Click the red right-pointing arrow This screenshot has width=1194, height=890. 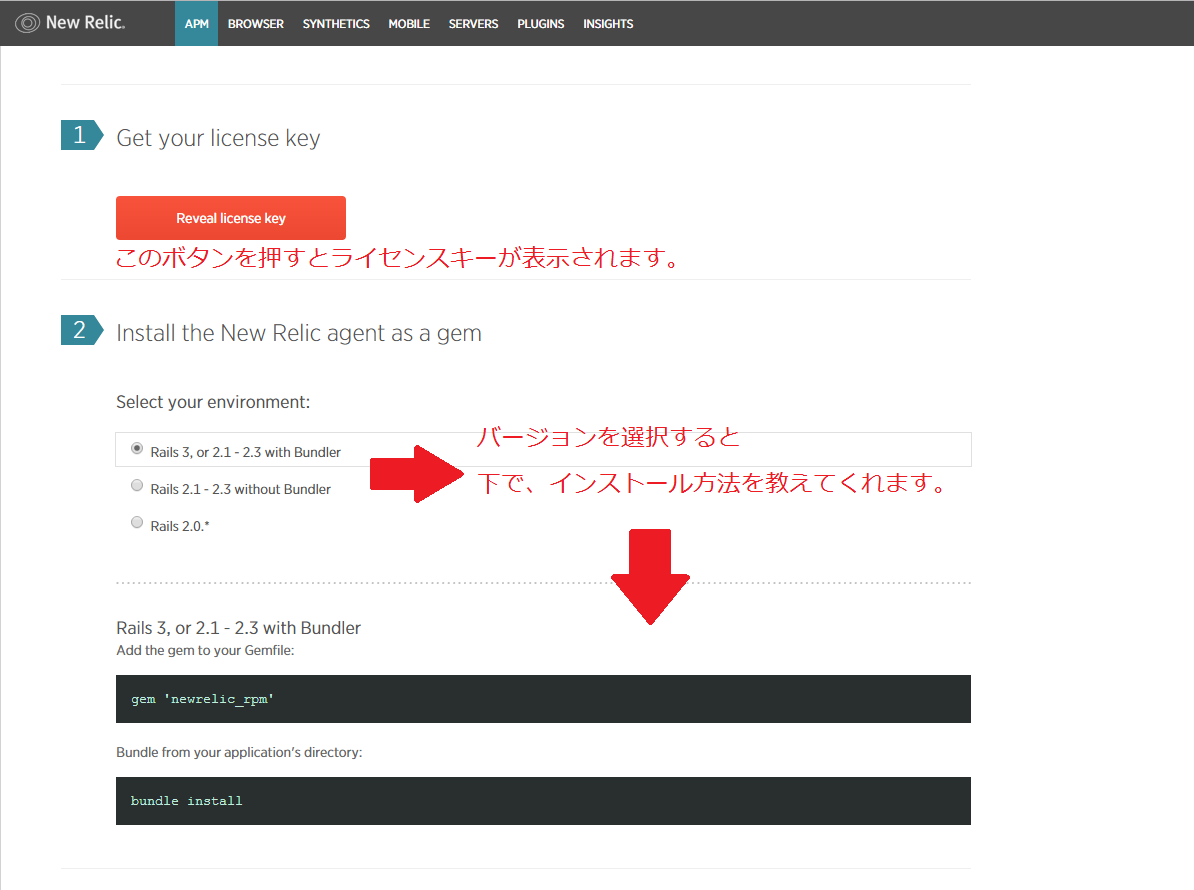coord(412,474)
